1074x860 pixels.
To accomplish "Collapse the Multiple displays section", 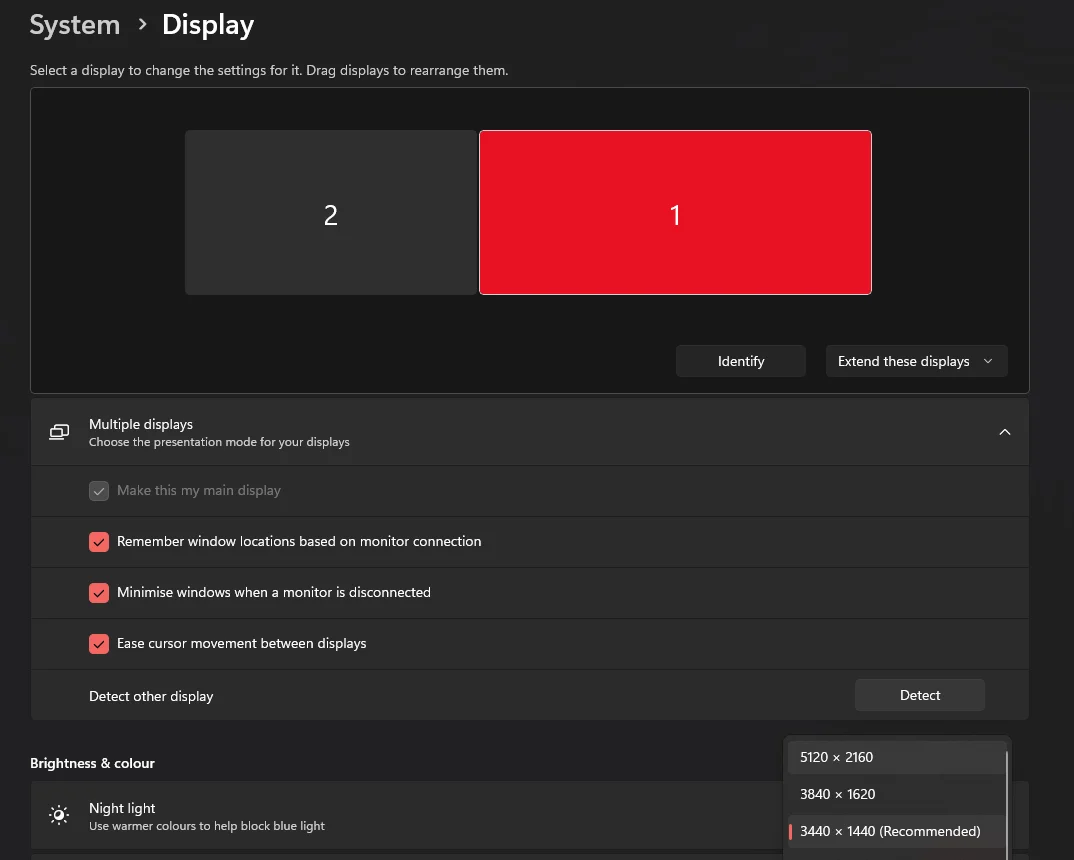I will pyautogui.click(x=1005, y=432).
